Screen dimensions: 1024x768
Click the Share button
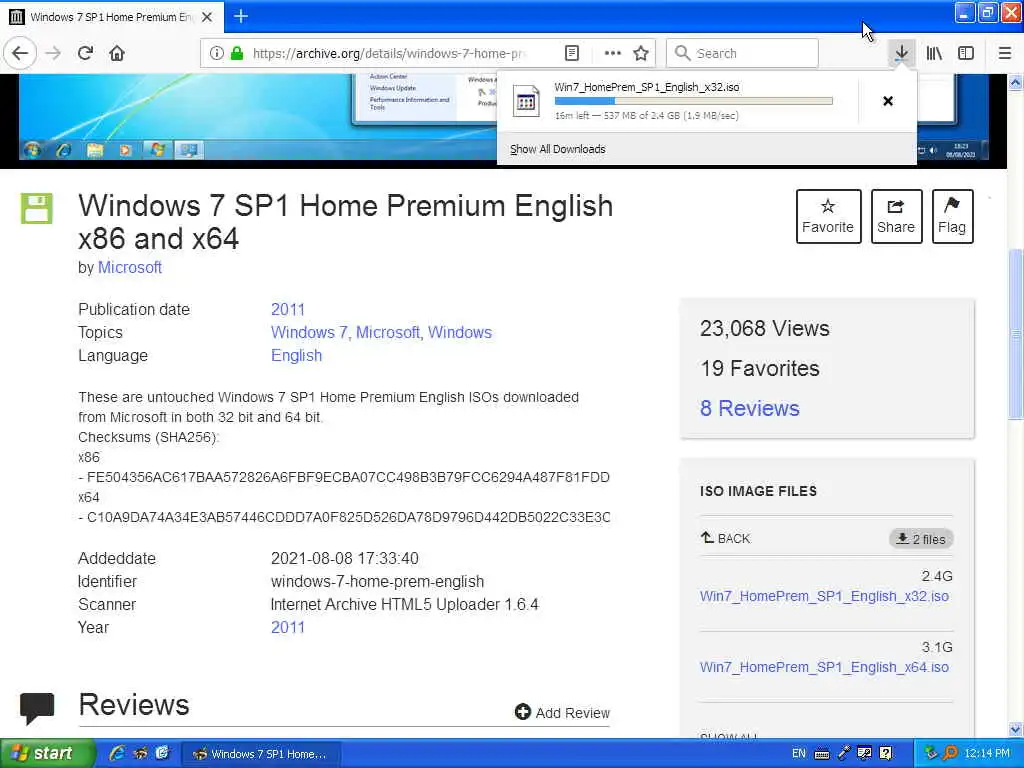click(x=896, y=216)
